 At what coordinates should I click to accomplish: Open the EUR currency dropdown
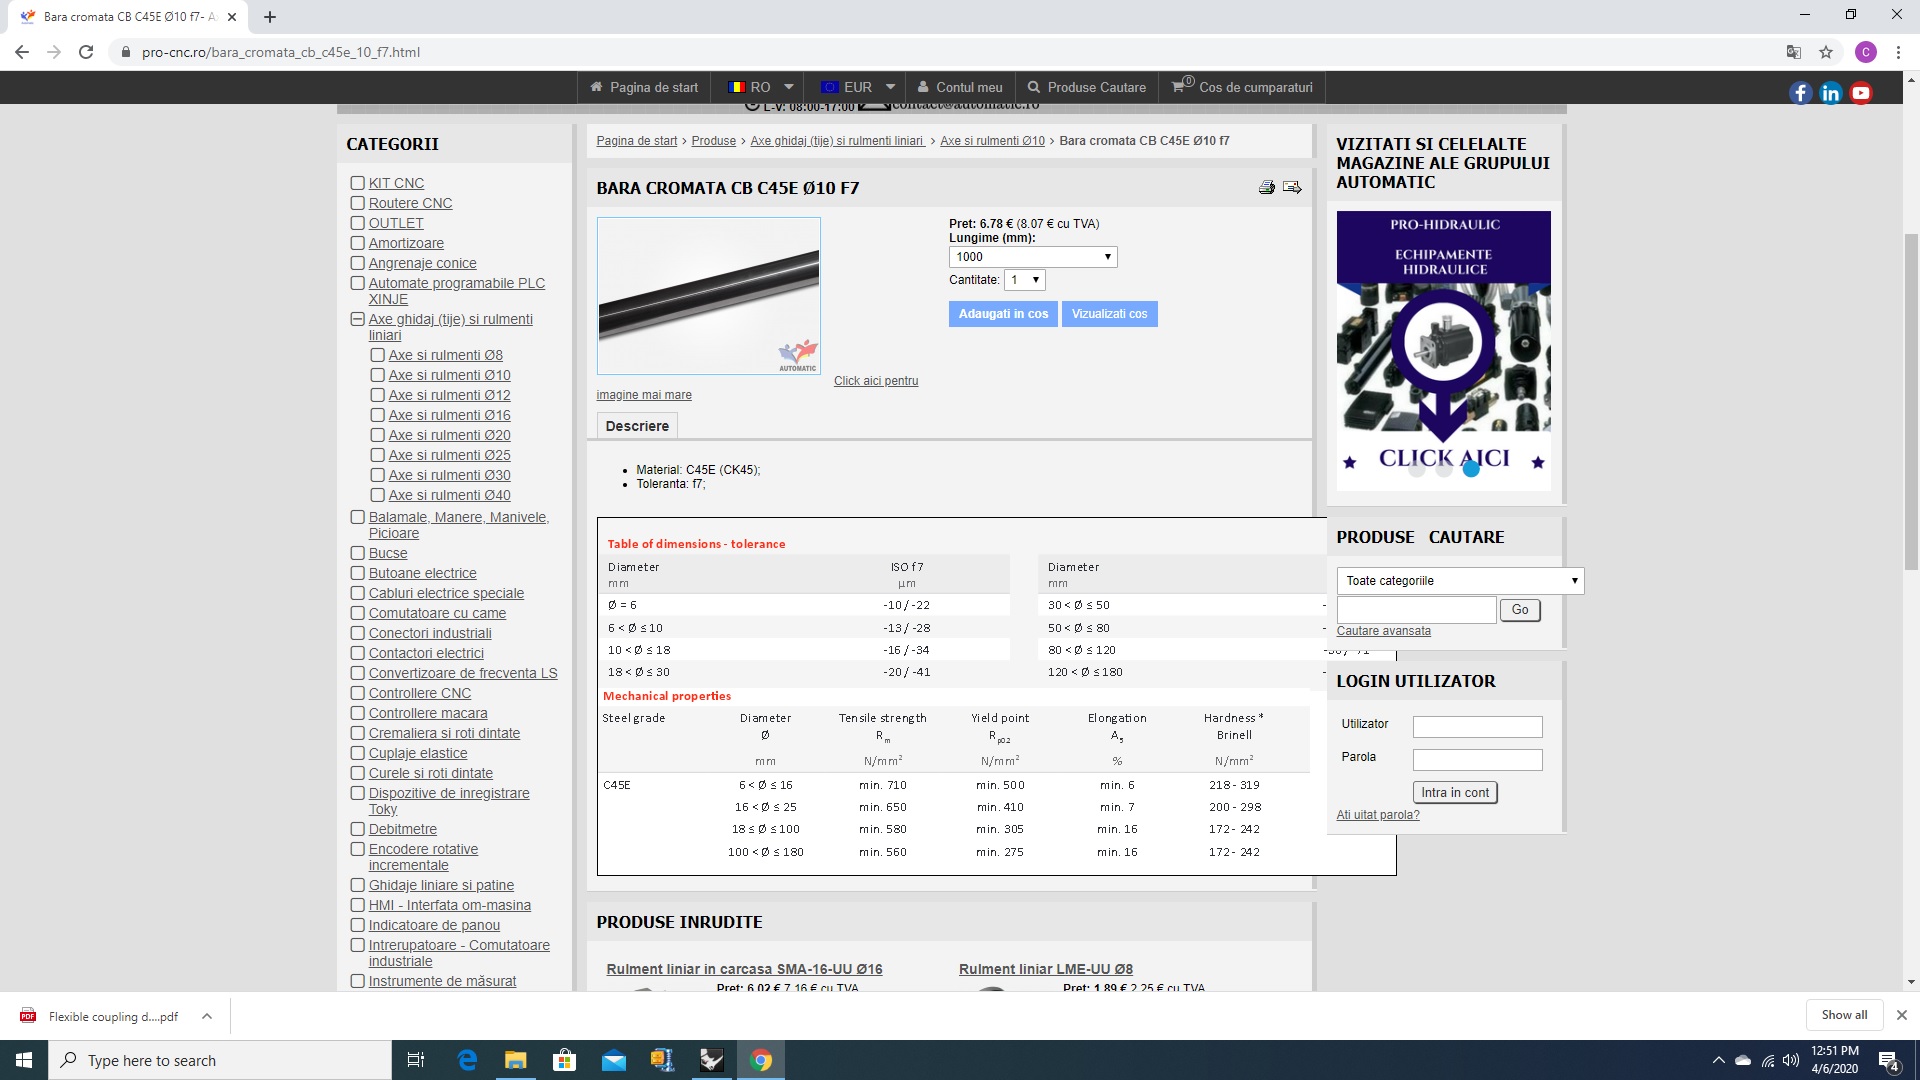(x=857, y=87)
